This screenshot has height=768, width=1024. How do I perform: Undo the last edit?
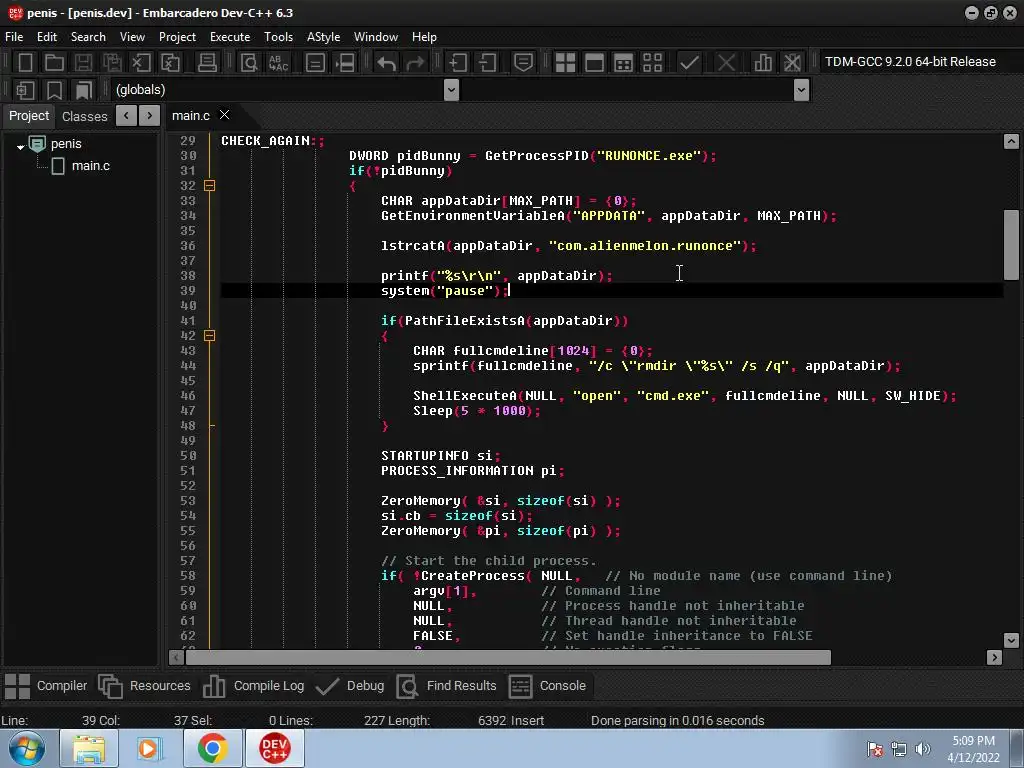pos(387,63)
